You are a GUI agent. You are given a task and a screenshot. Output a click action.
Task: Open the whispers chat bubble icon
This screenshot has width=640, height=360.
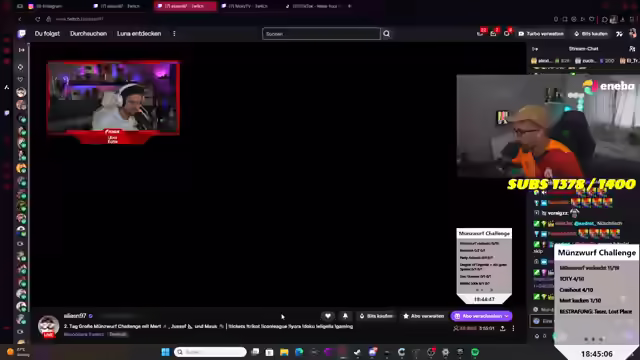(x=507, y=33)
